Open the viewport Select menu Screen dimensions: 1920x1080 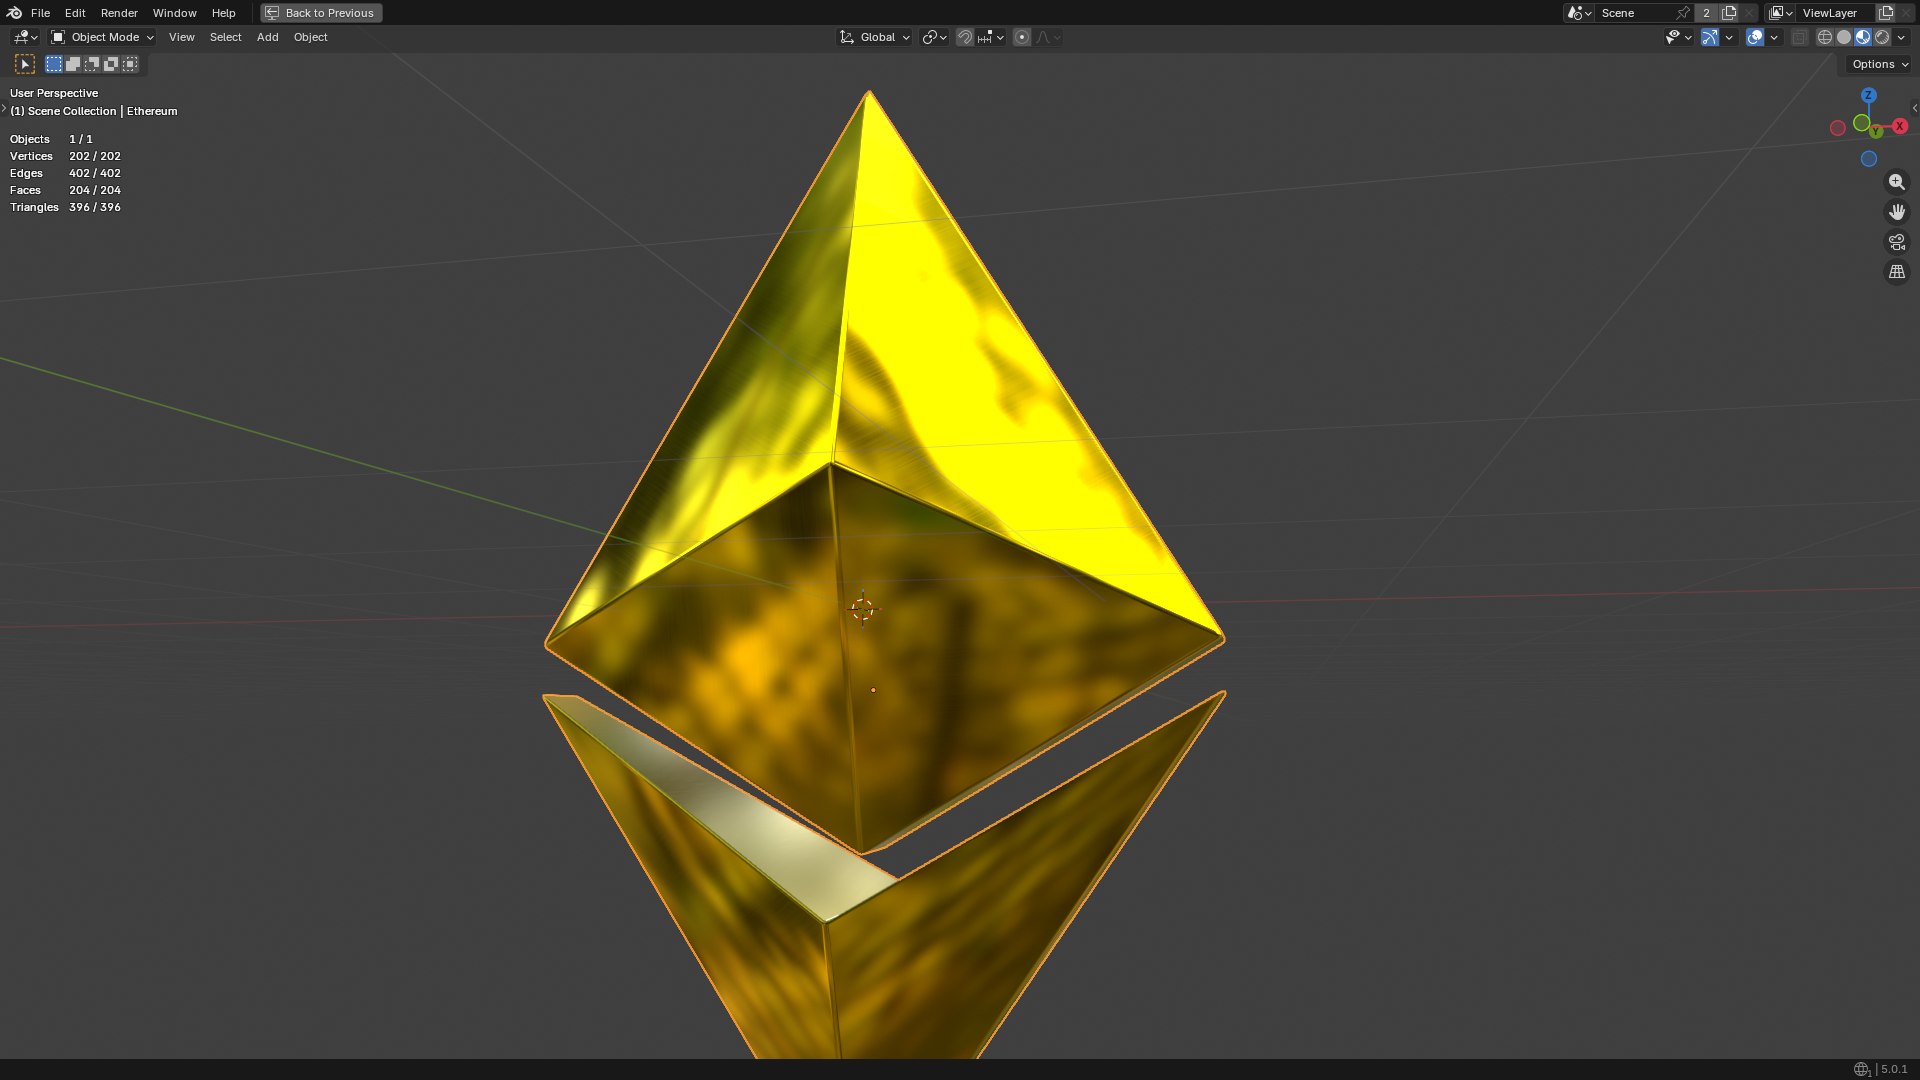(225, 37)
